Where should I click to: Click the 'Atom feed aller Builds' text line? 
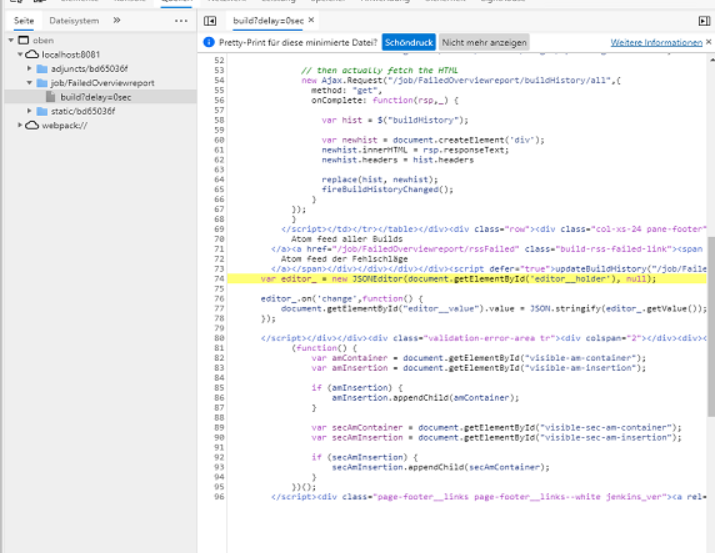pyautogui.click(x=347, y=239)
